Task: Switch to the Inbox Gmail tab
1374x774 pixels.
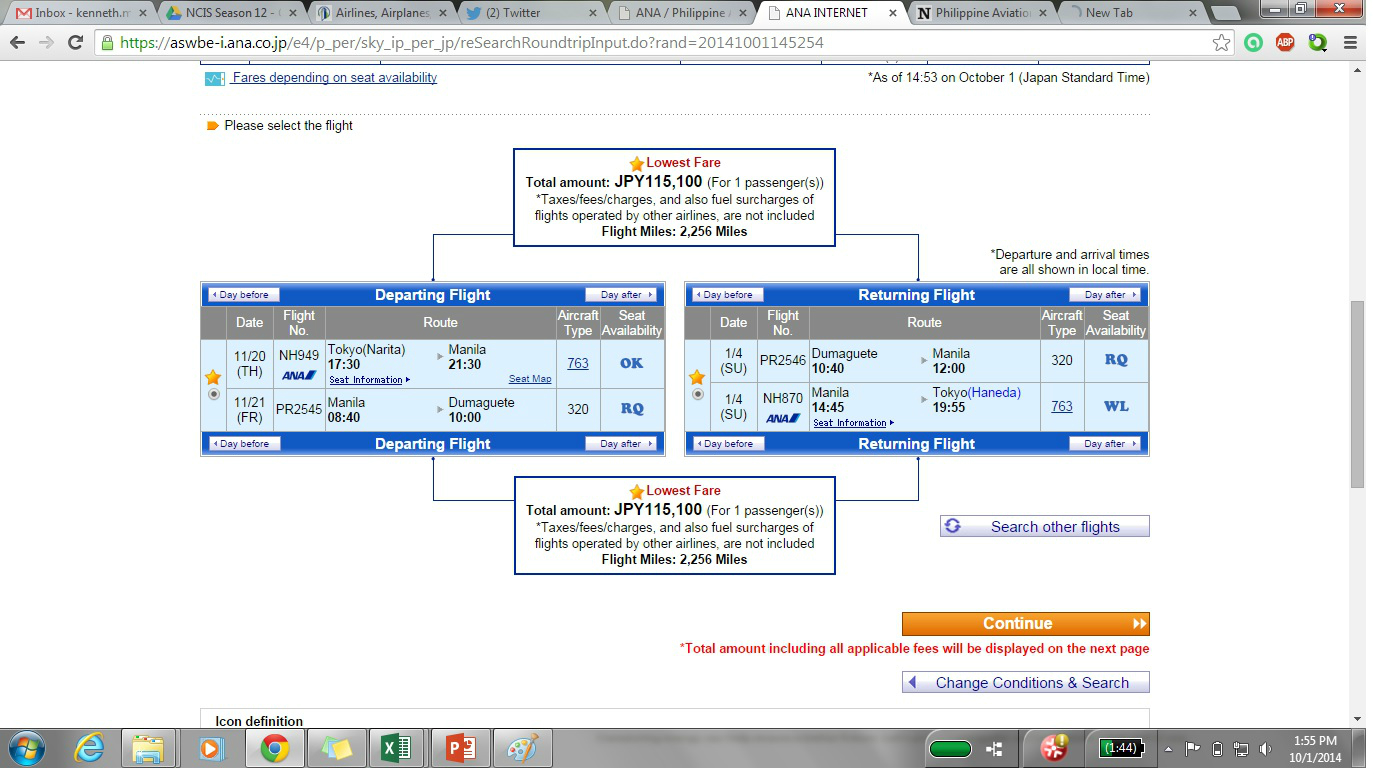Action: coord(80,13)
